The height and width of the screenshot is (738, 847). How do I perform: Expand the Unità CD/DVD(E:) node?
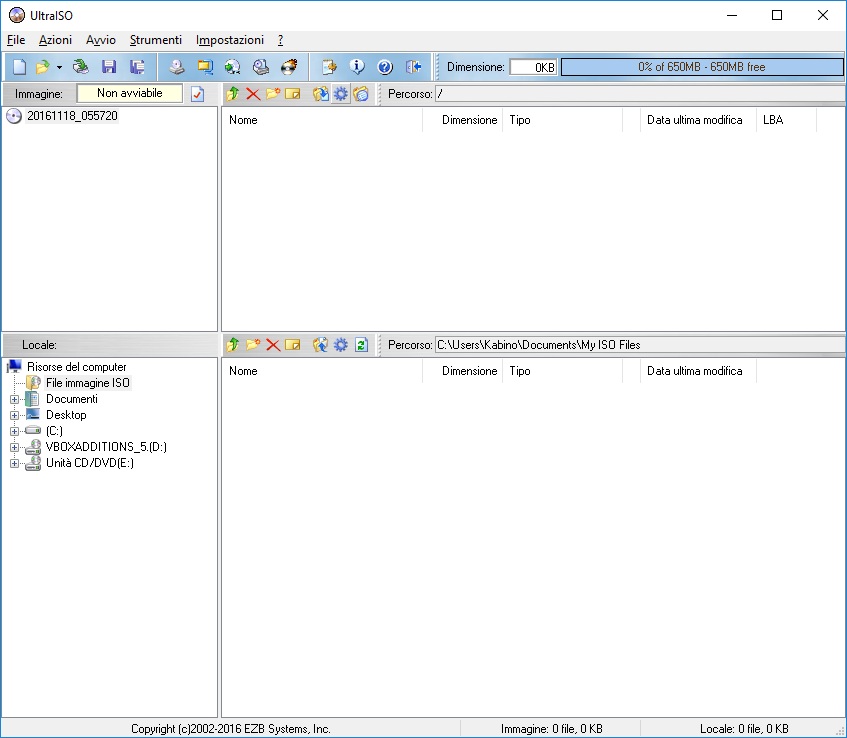pyautogui.click(x=15, y=464)
